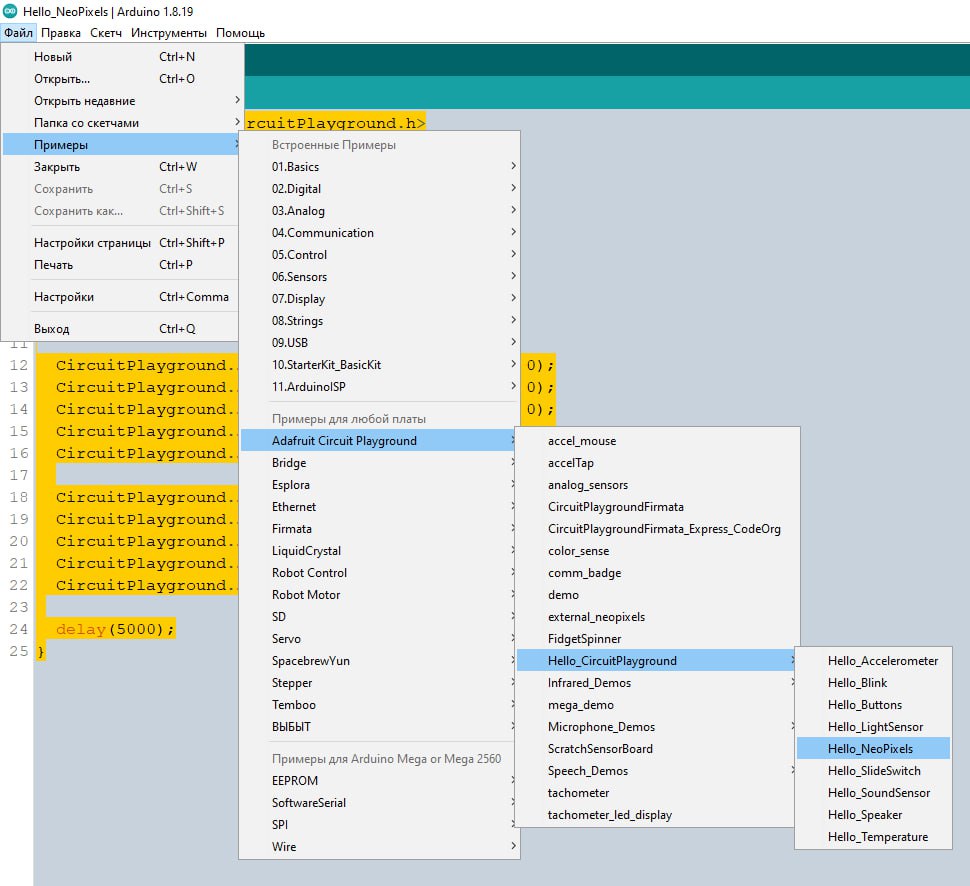Screen dimensions: 970x886
Task: Load the Hello_SlideSwitch example
Action: click(873, 770)
